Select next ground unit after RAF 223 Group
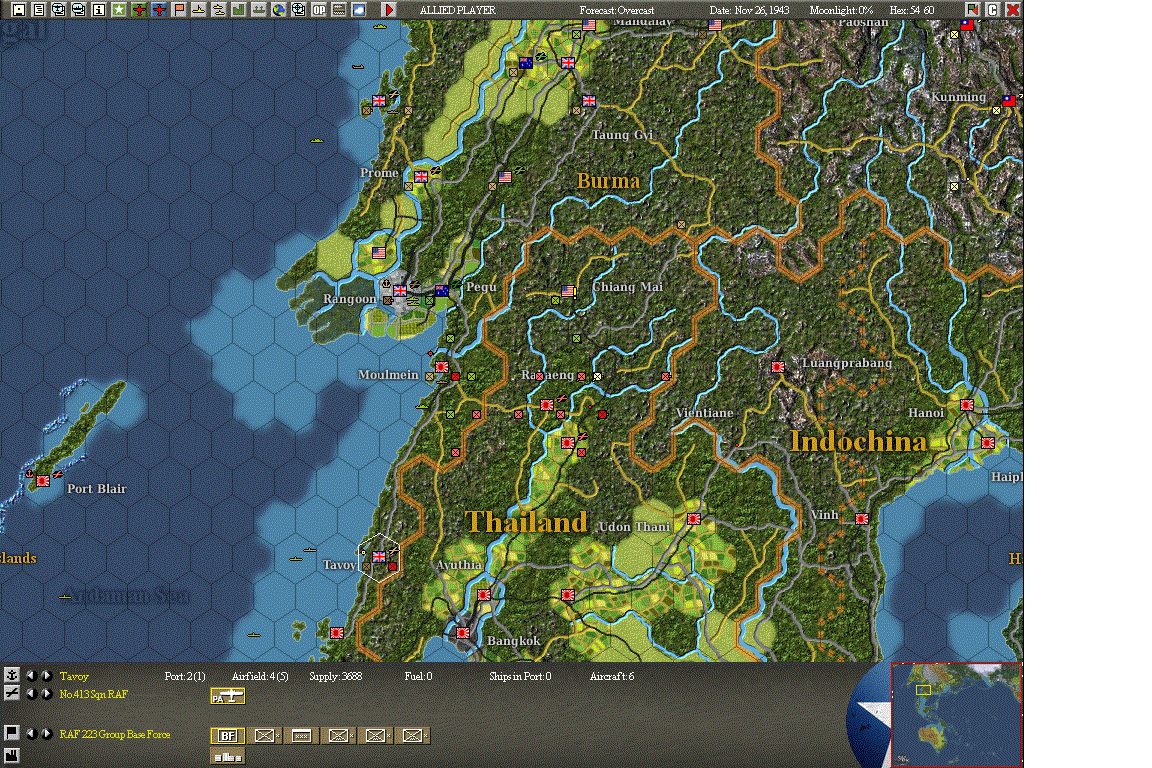Image resolution: width=1152 pixels, height=768 pixels. (x=46, y=733)
